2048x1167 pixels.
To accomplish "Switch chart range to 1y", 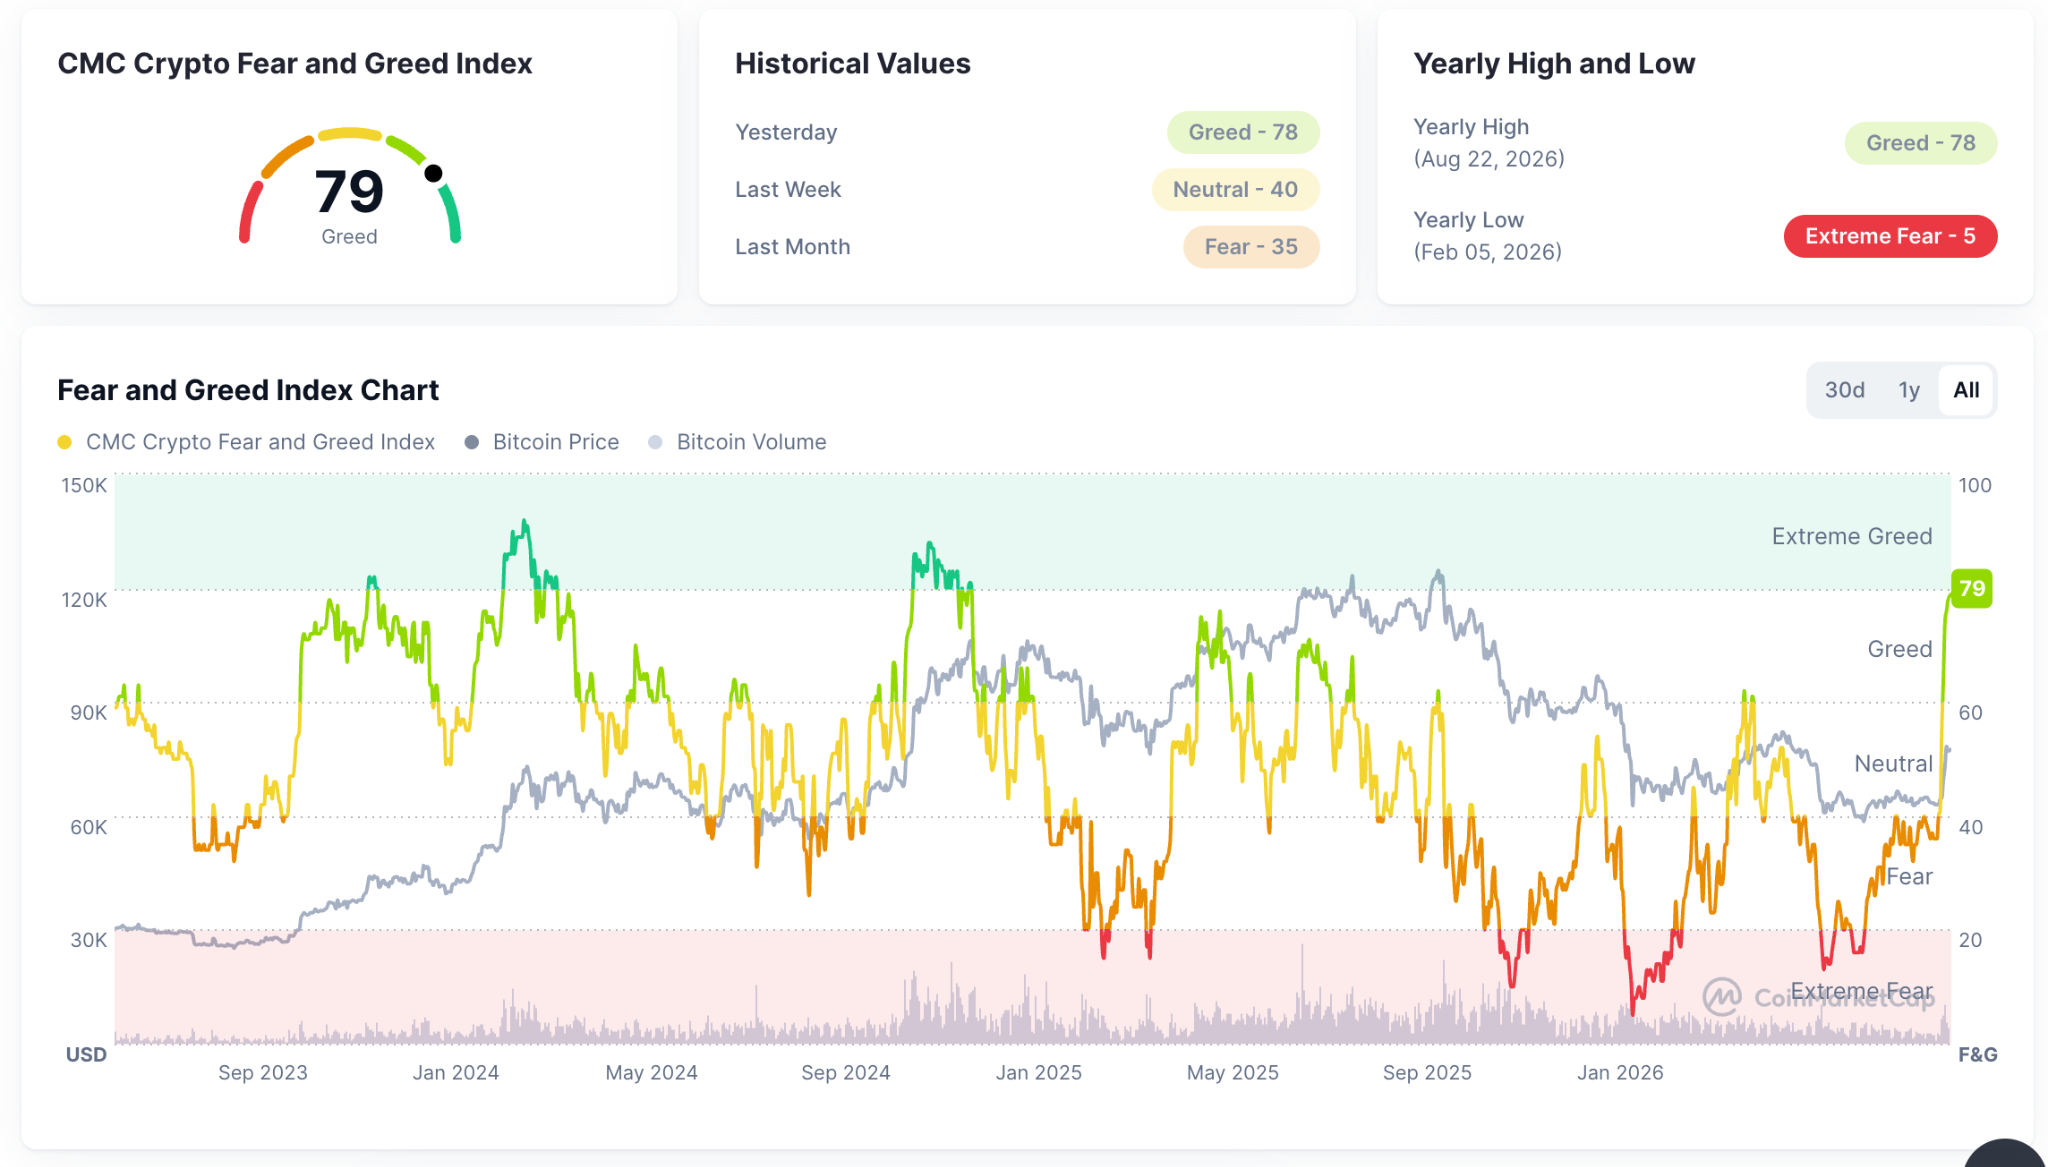I will point(1909,390).
